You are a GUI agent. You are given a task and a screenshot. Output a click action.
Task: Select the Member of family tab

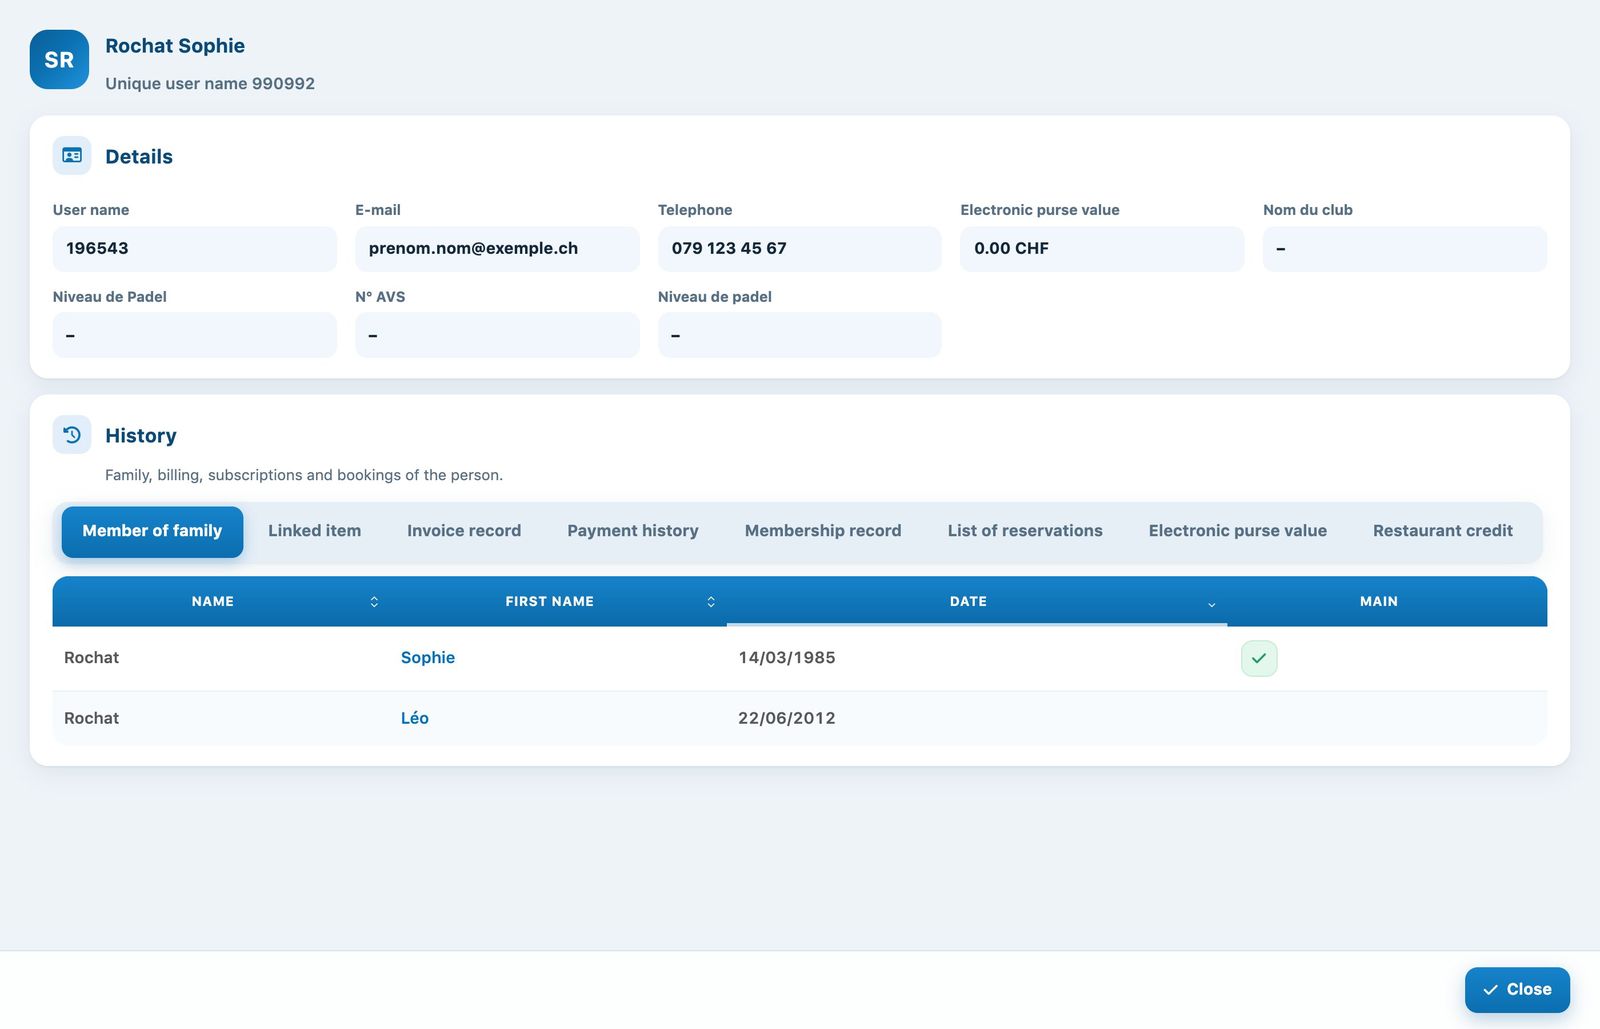point(152,531)
